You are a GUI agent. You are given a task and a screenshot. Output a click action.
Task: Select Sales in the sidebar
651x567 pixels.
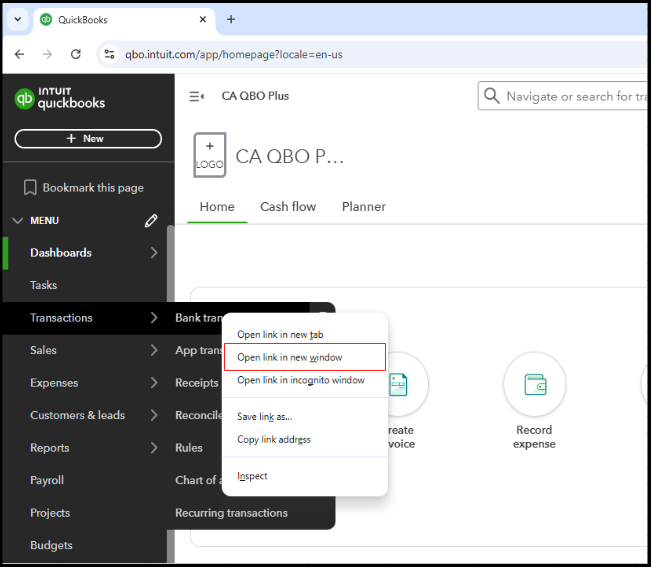pyautogui.click(x=43, y=350)
